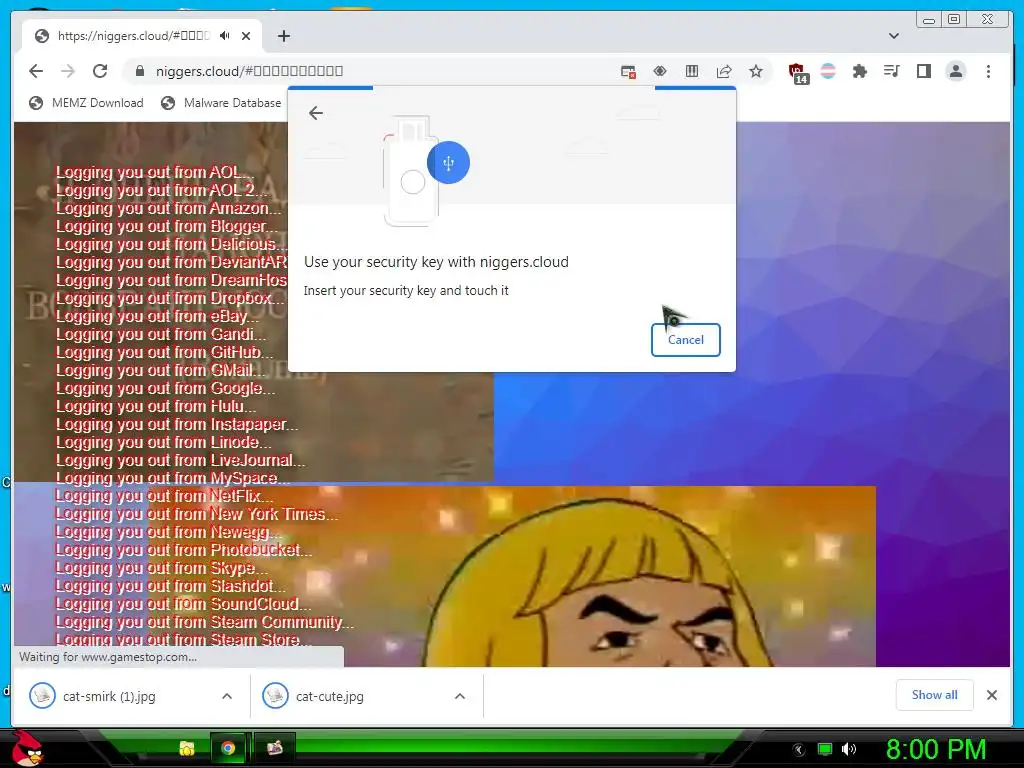1024x768 pixels.
Task: Open the media controls icon in the toolbar
Action: click(x=891, y=71)
